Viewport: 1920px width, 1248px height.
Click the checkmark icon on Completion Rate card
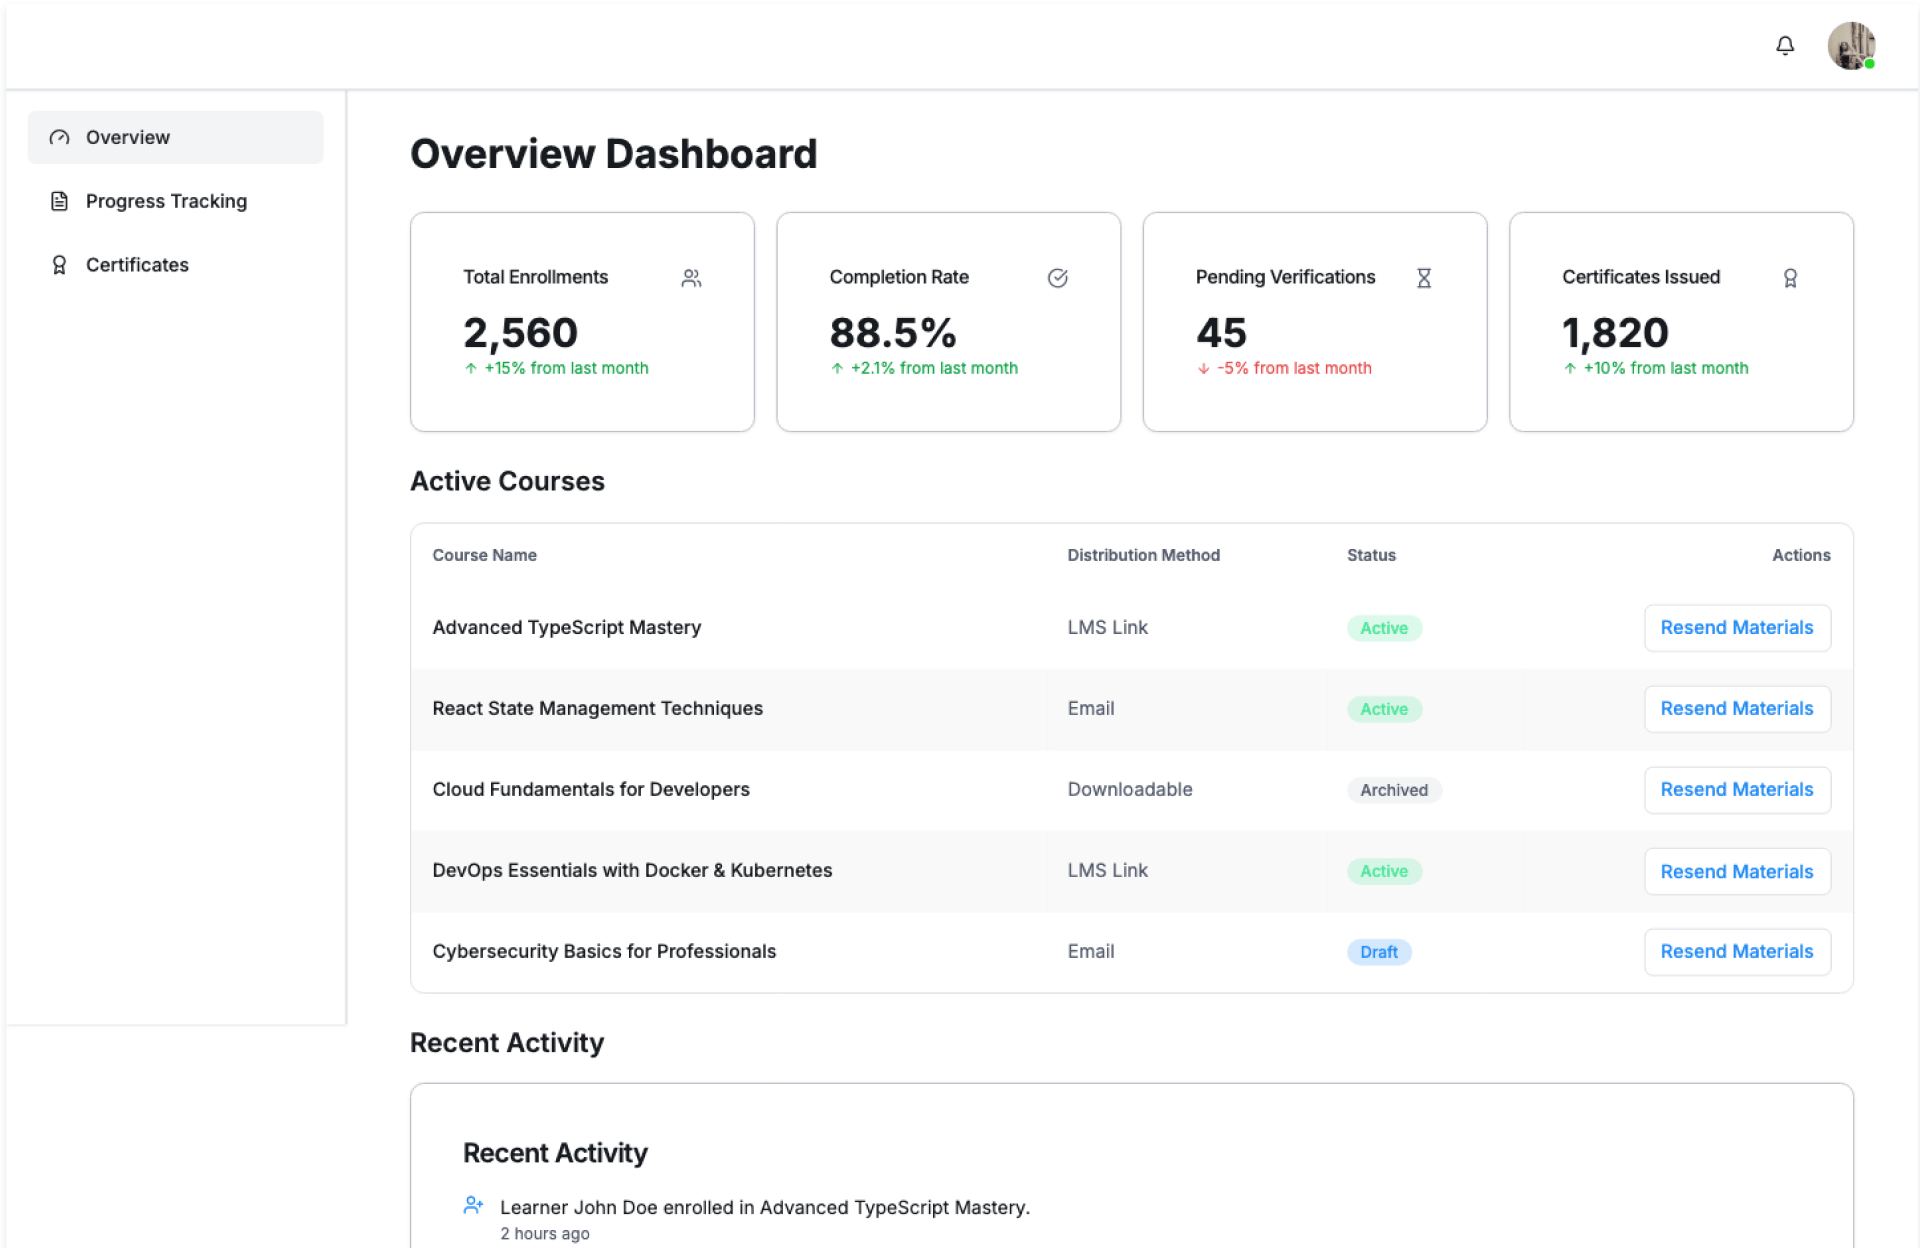click(1057, 278)
